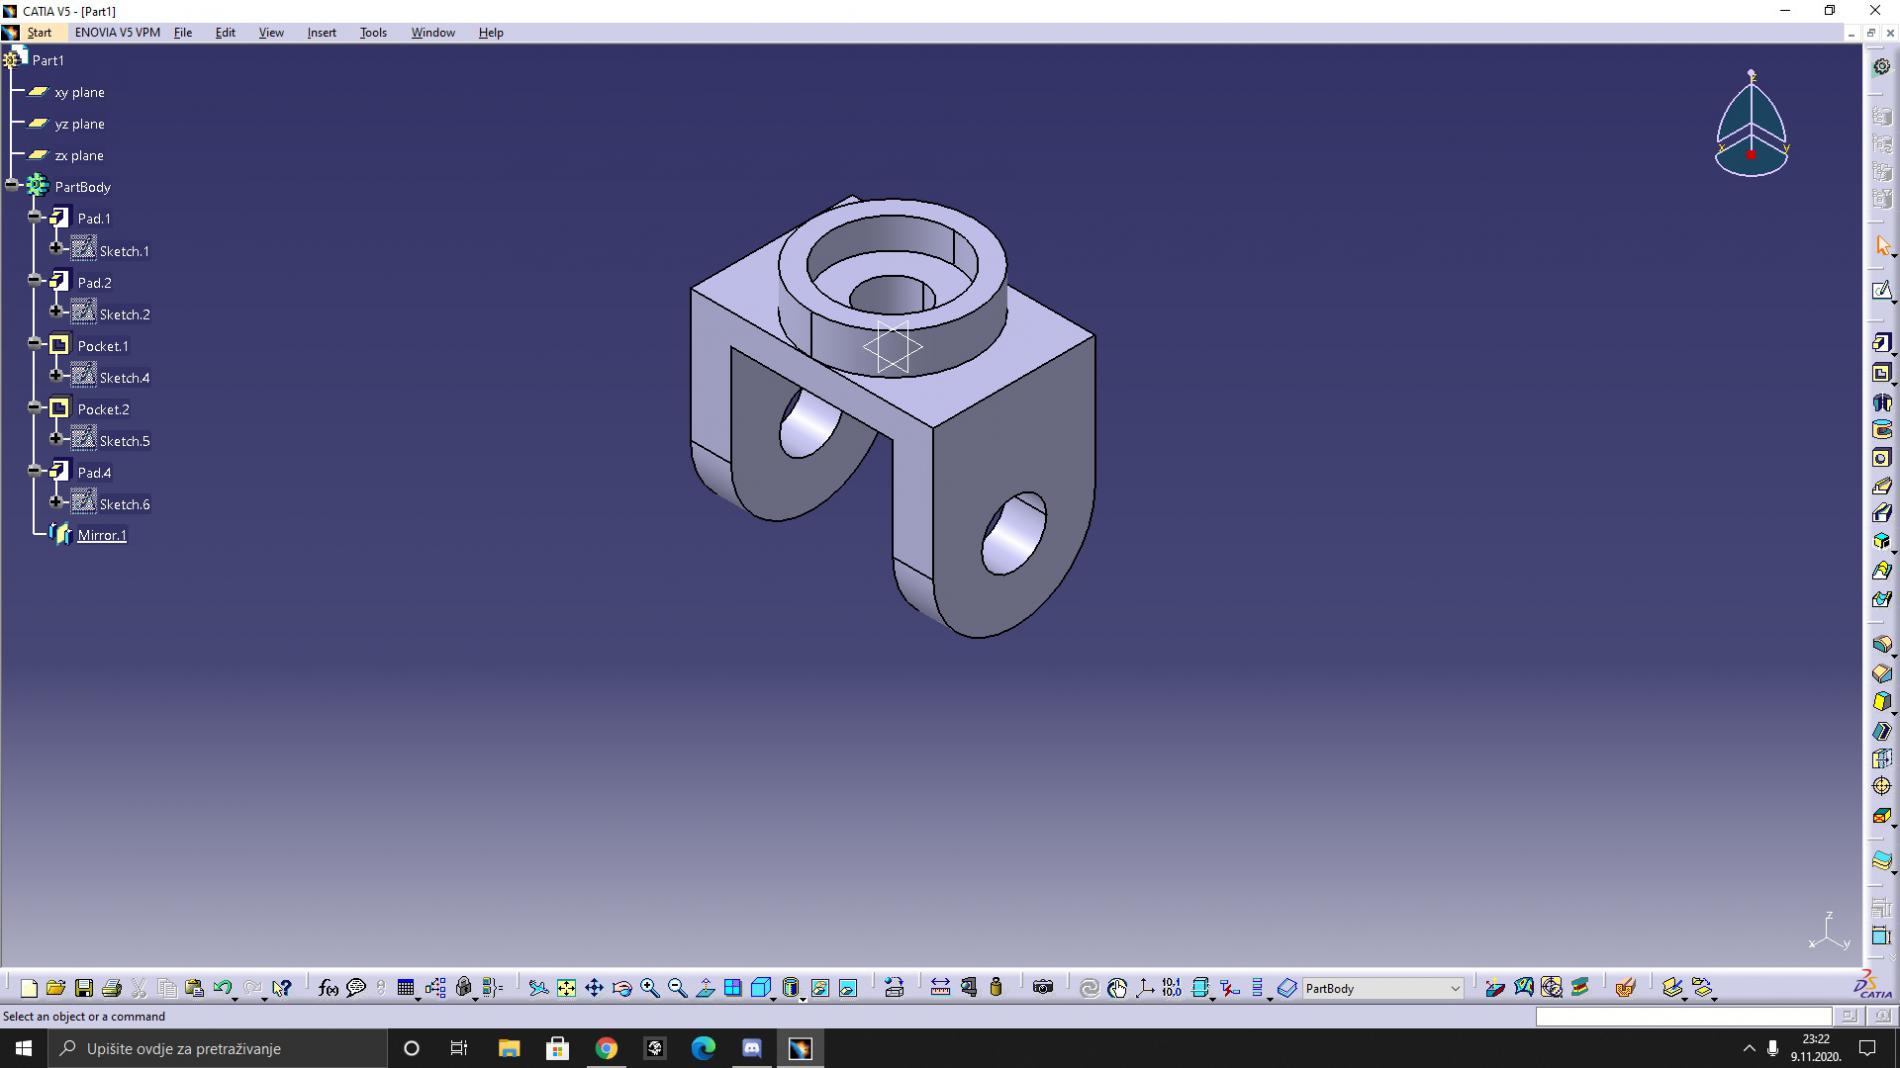Click the Save icon in bottom toolbar
Screen dimensions: 1900x1068
coord(84,988)
